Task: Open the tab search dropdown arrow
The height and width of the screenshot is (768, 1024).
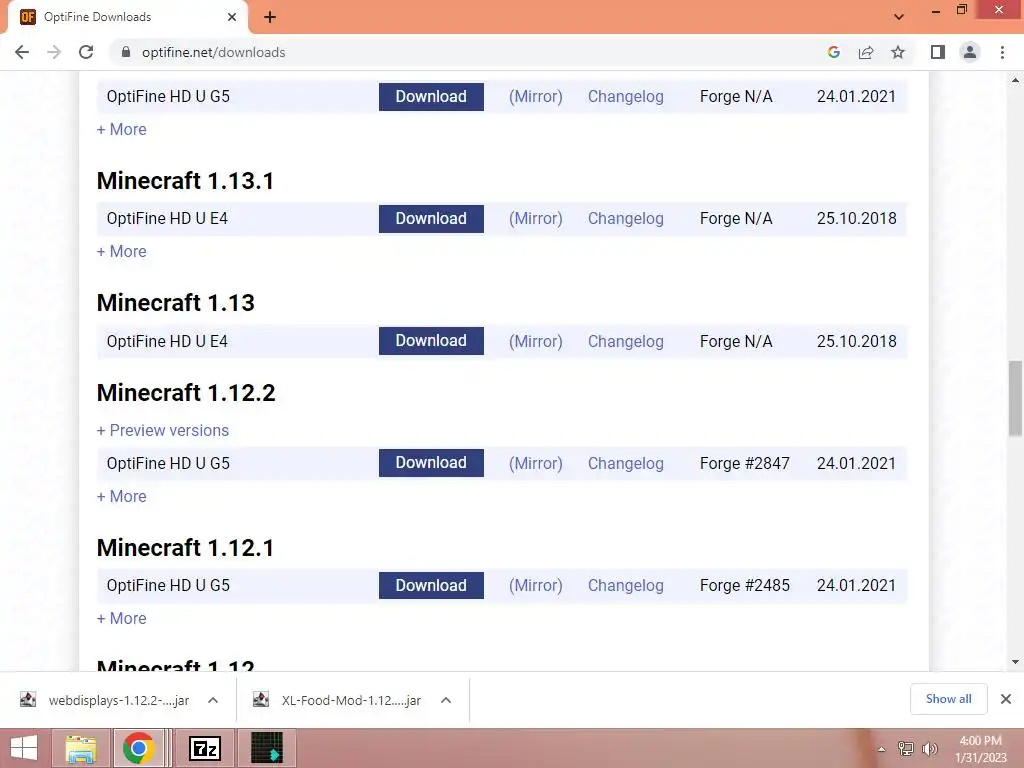Action: click(x=899, y=17)
